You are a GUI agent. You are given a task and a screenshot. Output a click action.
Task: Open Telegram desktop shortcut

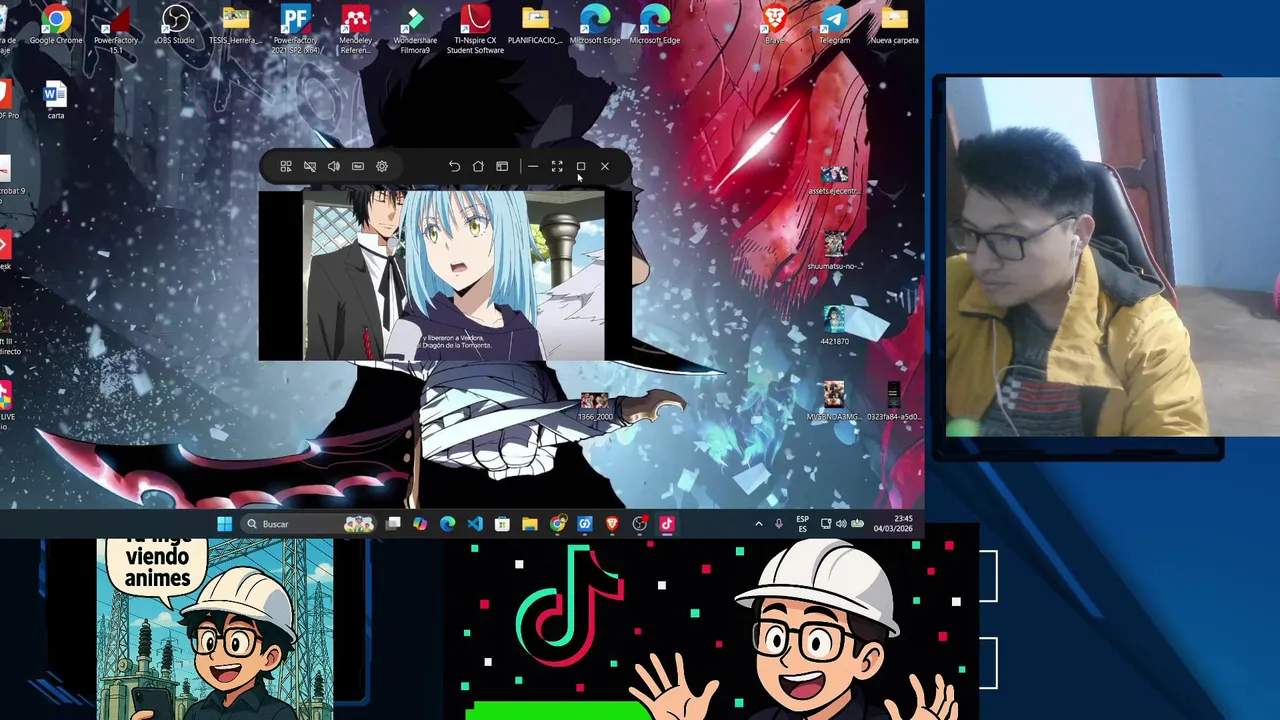click(x=834, y=26)
